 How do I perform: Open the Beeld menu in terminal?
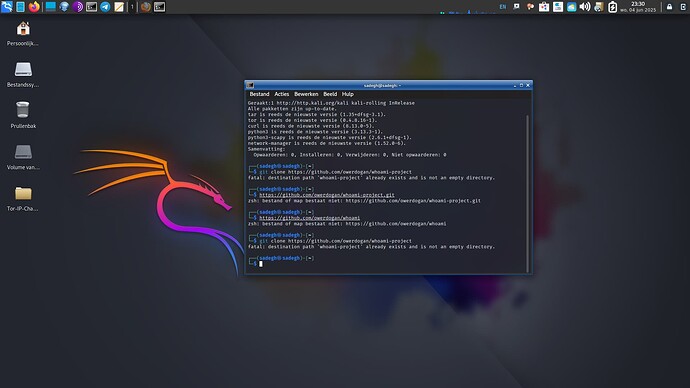coord(330,94)
